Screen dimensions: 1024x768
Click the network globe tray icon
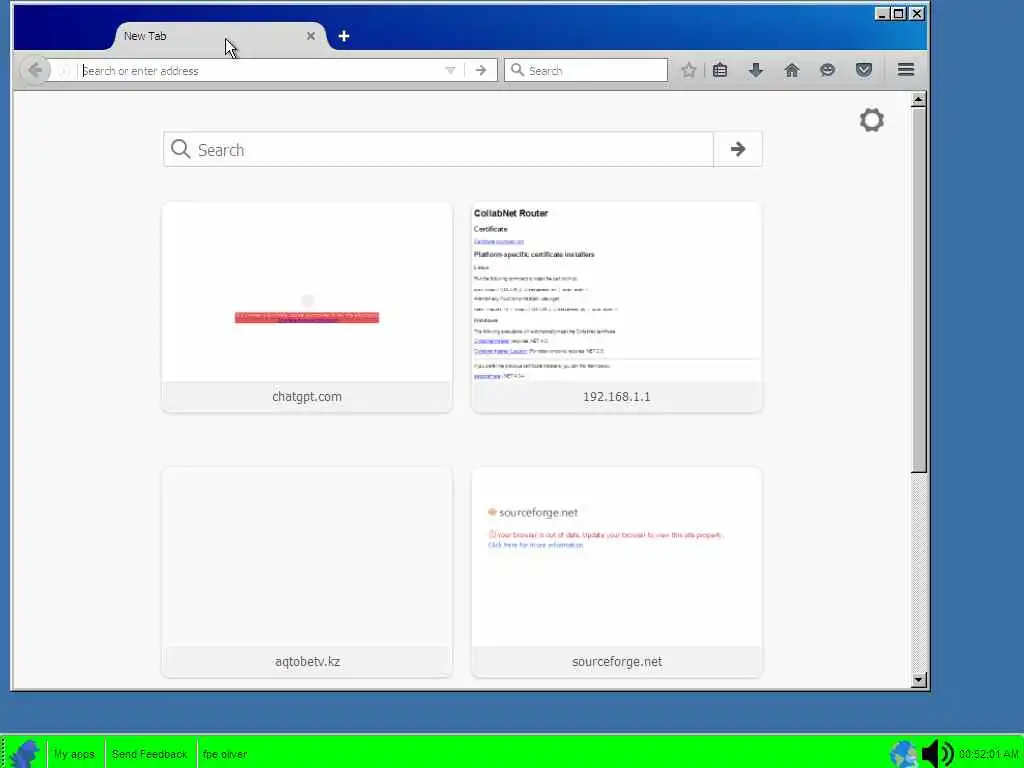[904, 754]
